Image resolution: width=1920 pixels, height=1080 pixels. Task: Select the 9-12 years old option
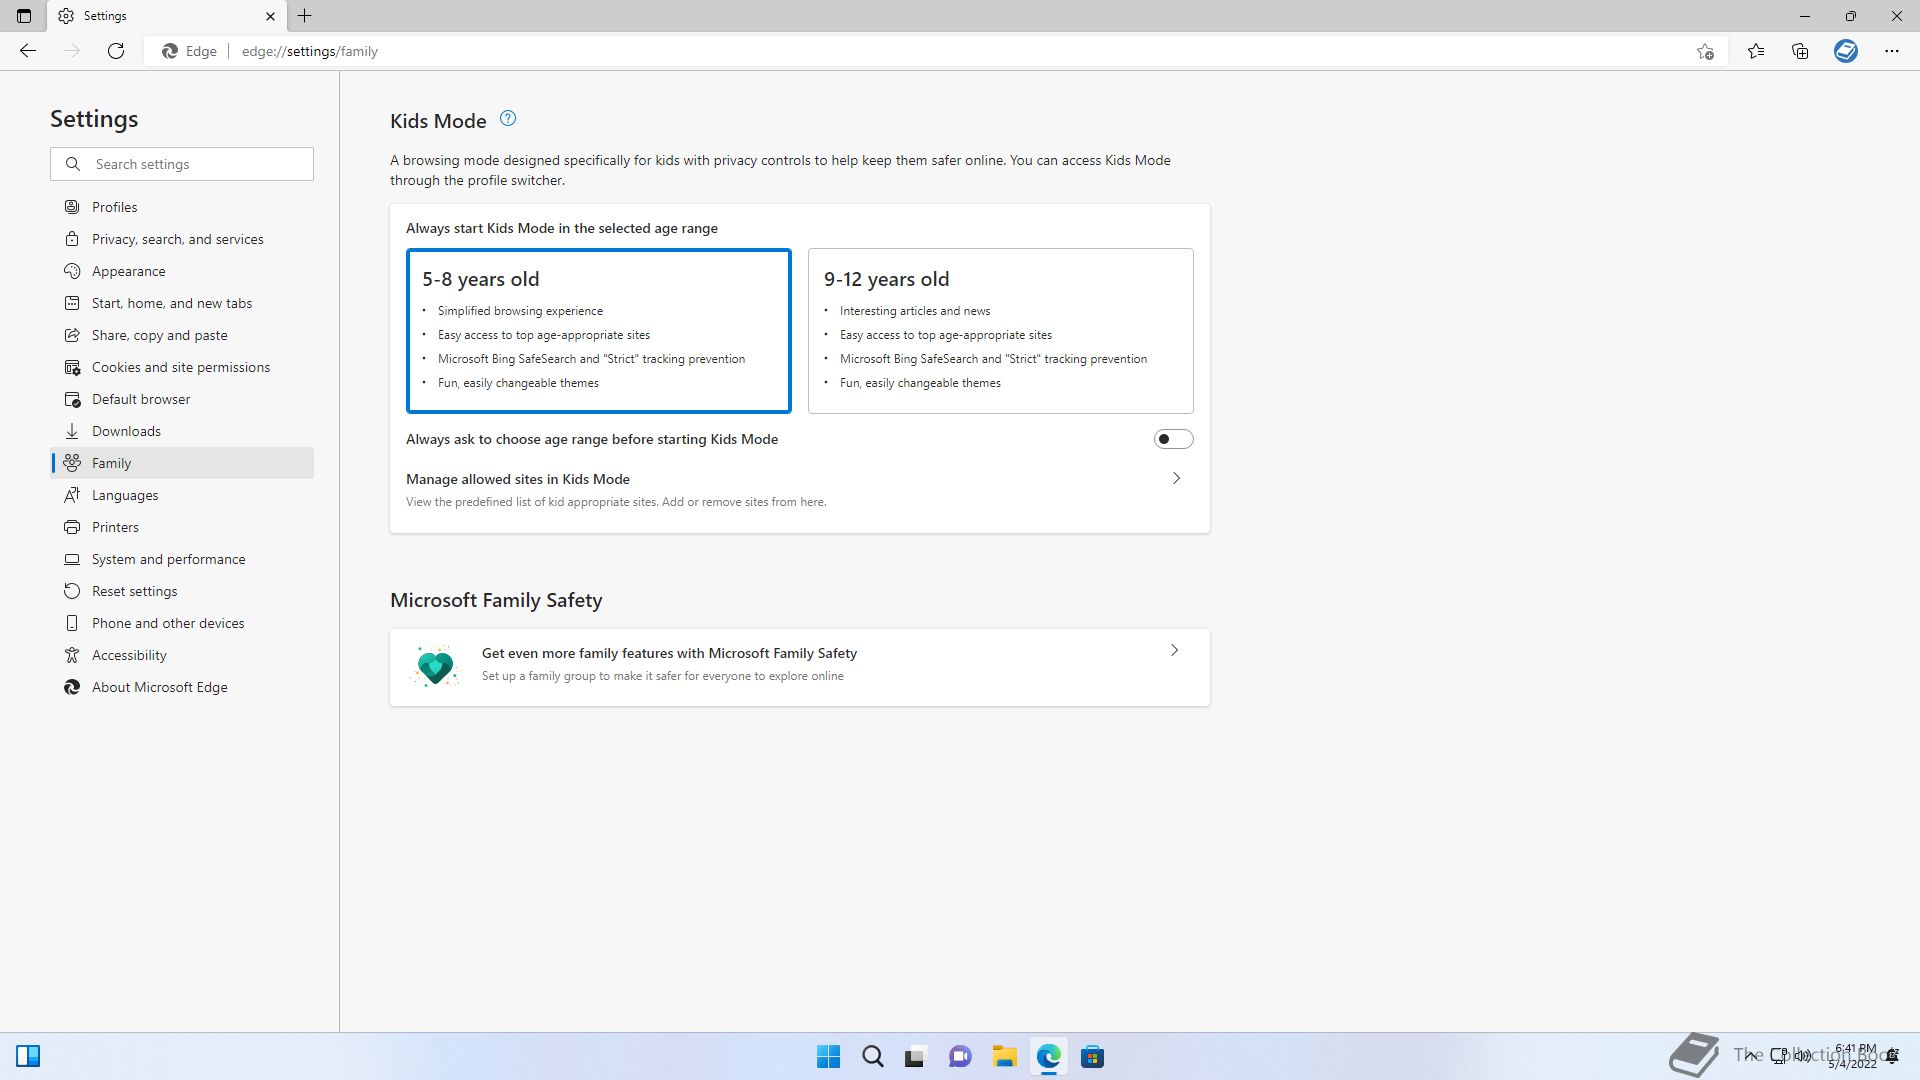[x=1001, y=330]
